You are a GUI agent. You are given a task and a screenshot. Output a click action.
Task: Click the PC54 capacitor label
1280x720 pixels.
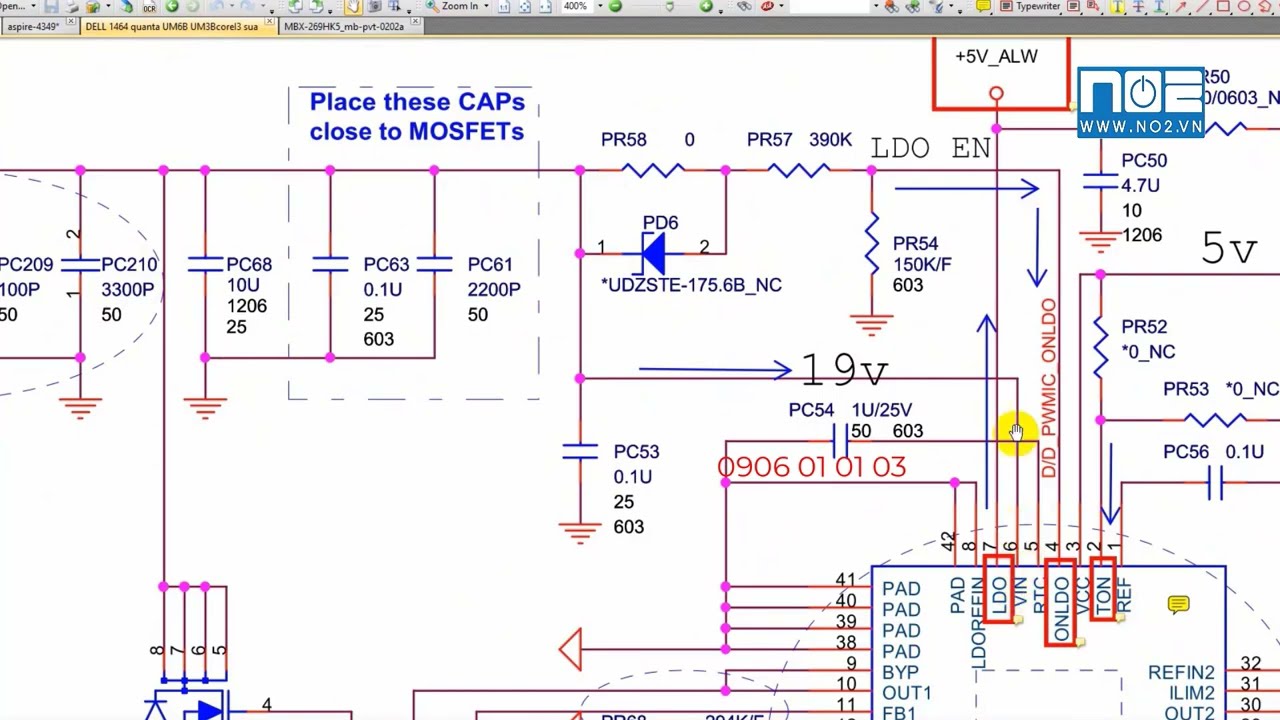[x=811, y=410]
